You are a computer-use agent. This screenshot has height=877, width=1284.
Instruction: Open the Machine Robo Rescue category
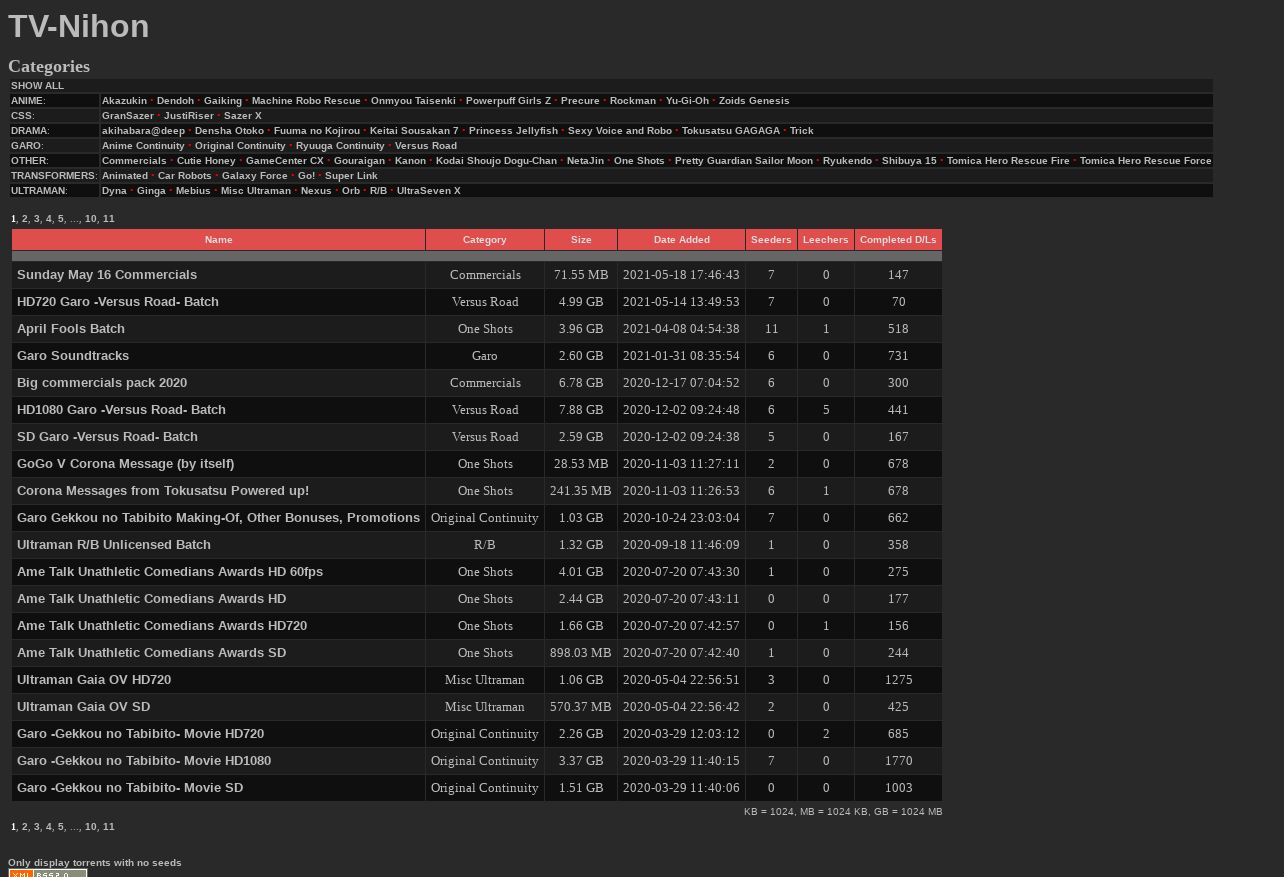[x=306, y=101]
